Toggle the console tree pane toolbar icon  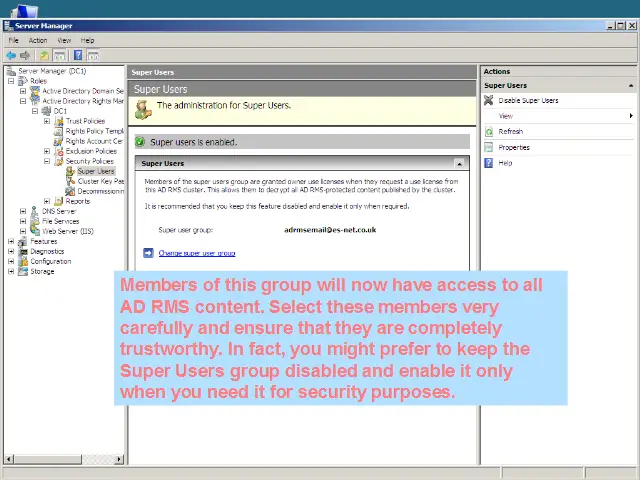(59, 55)
